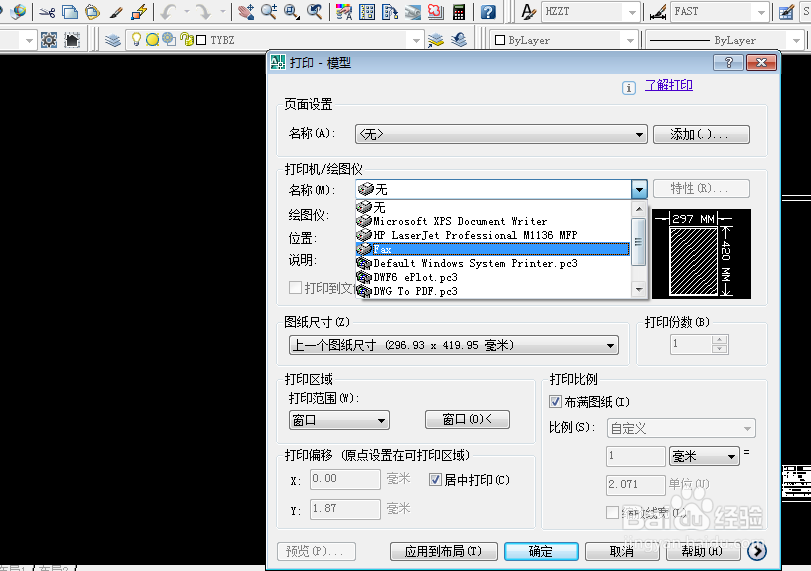Viewport: 811px width, 571px height.
Task: Click 应用到布局 button
Action: click(443, 551)
